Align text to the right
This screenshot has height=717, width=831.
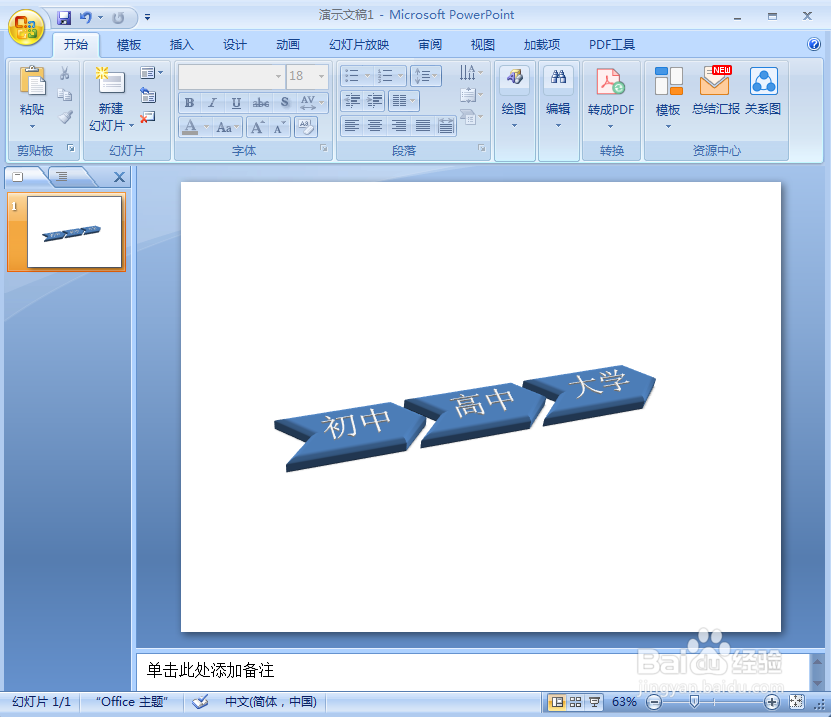[x=399, y=126]
